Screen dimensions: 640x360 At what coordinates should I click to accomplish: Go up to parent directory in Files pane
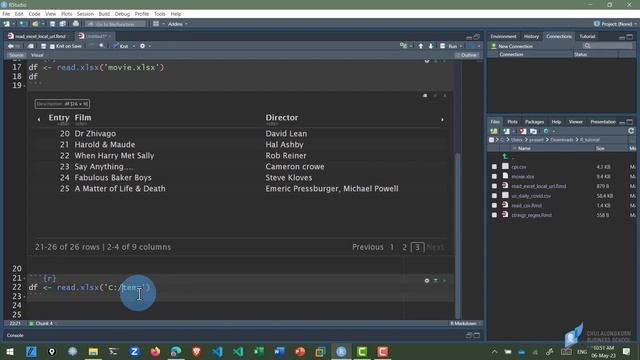pos(505,156)
